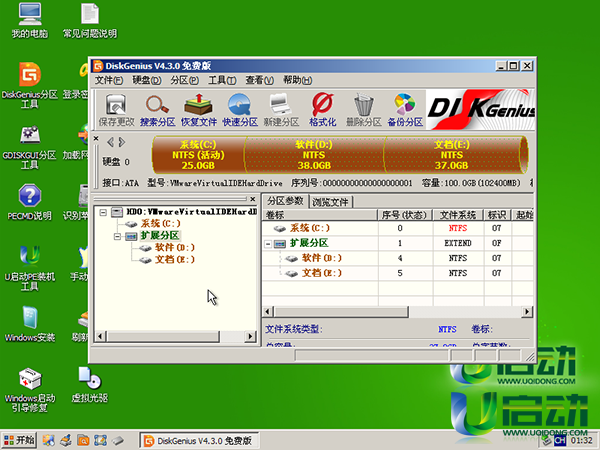Launch GDISKGUI分区工具 desktop shortcut
The height and width of the screenshot is (450, 600).
(30, 147)
